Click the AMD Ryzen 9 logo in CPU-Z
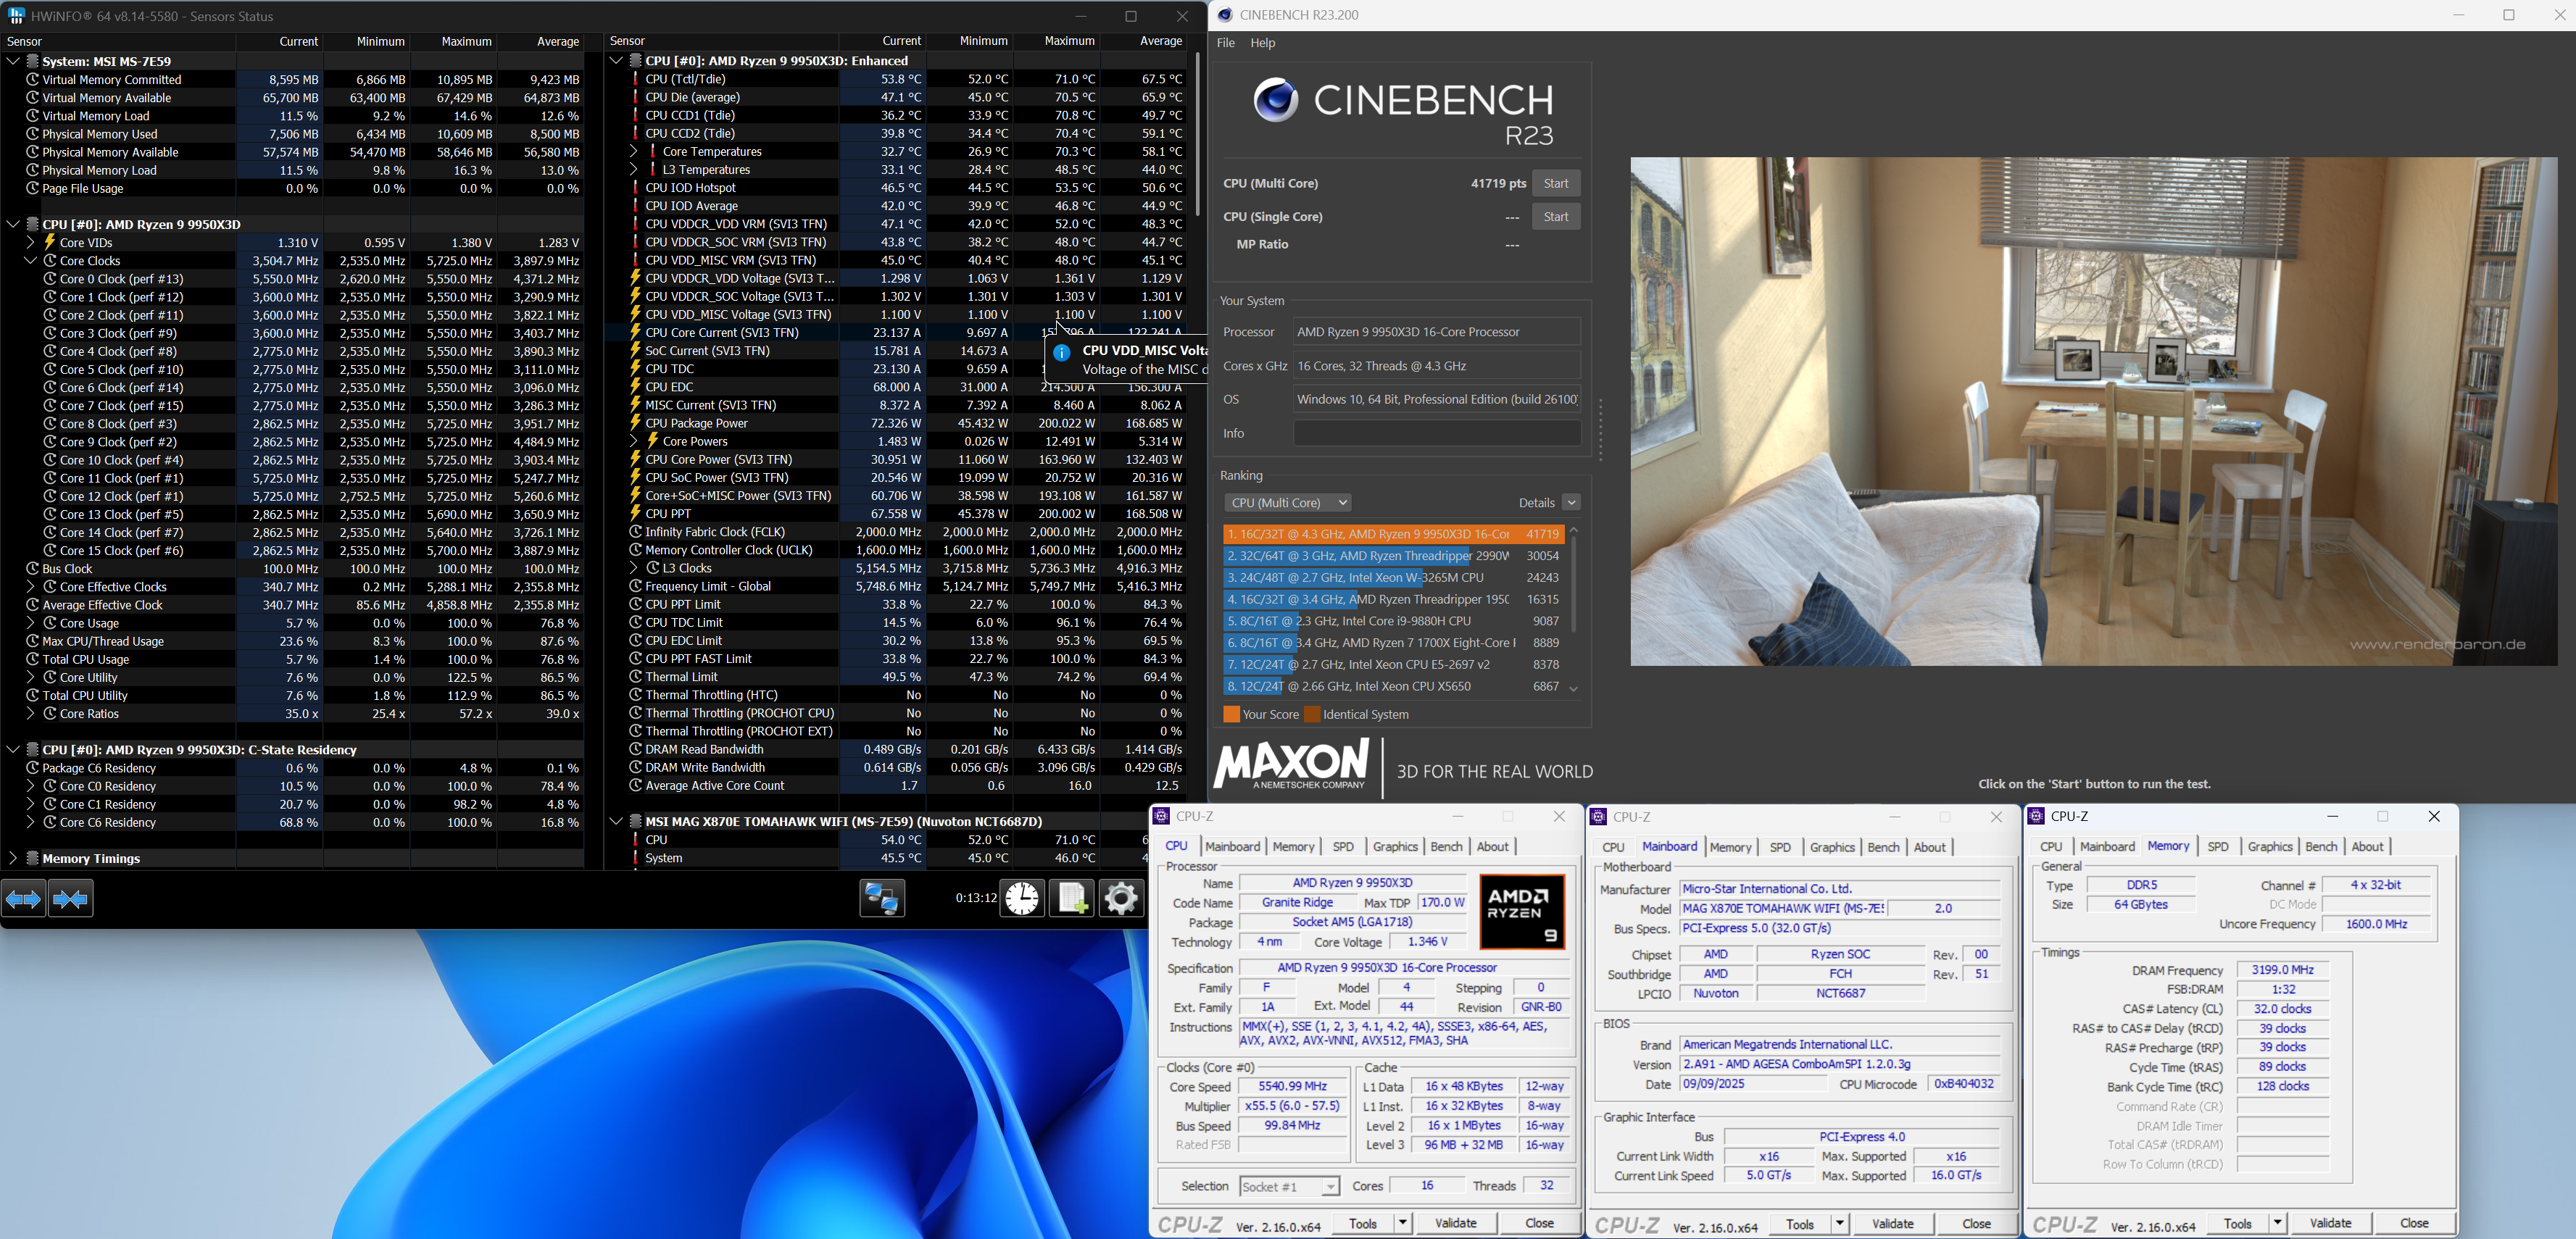Viewport: 2576px width, 1239px height. pos(1521,912)
